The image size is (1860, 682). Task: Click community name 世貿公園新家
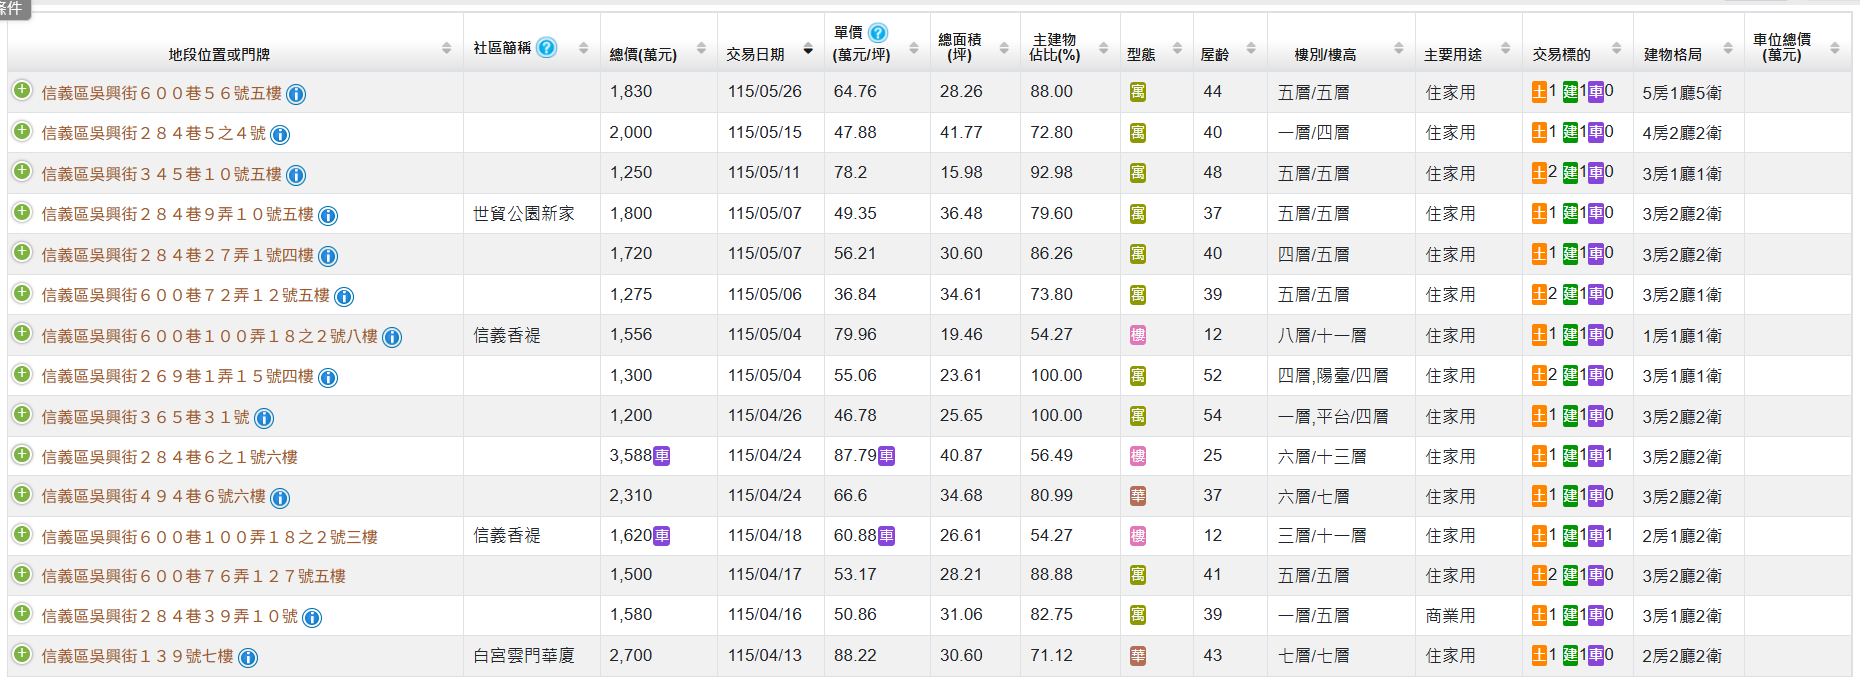coord(523,213)
